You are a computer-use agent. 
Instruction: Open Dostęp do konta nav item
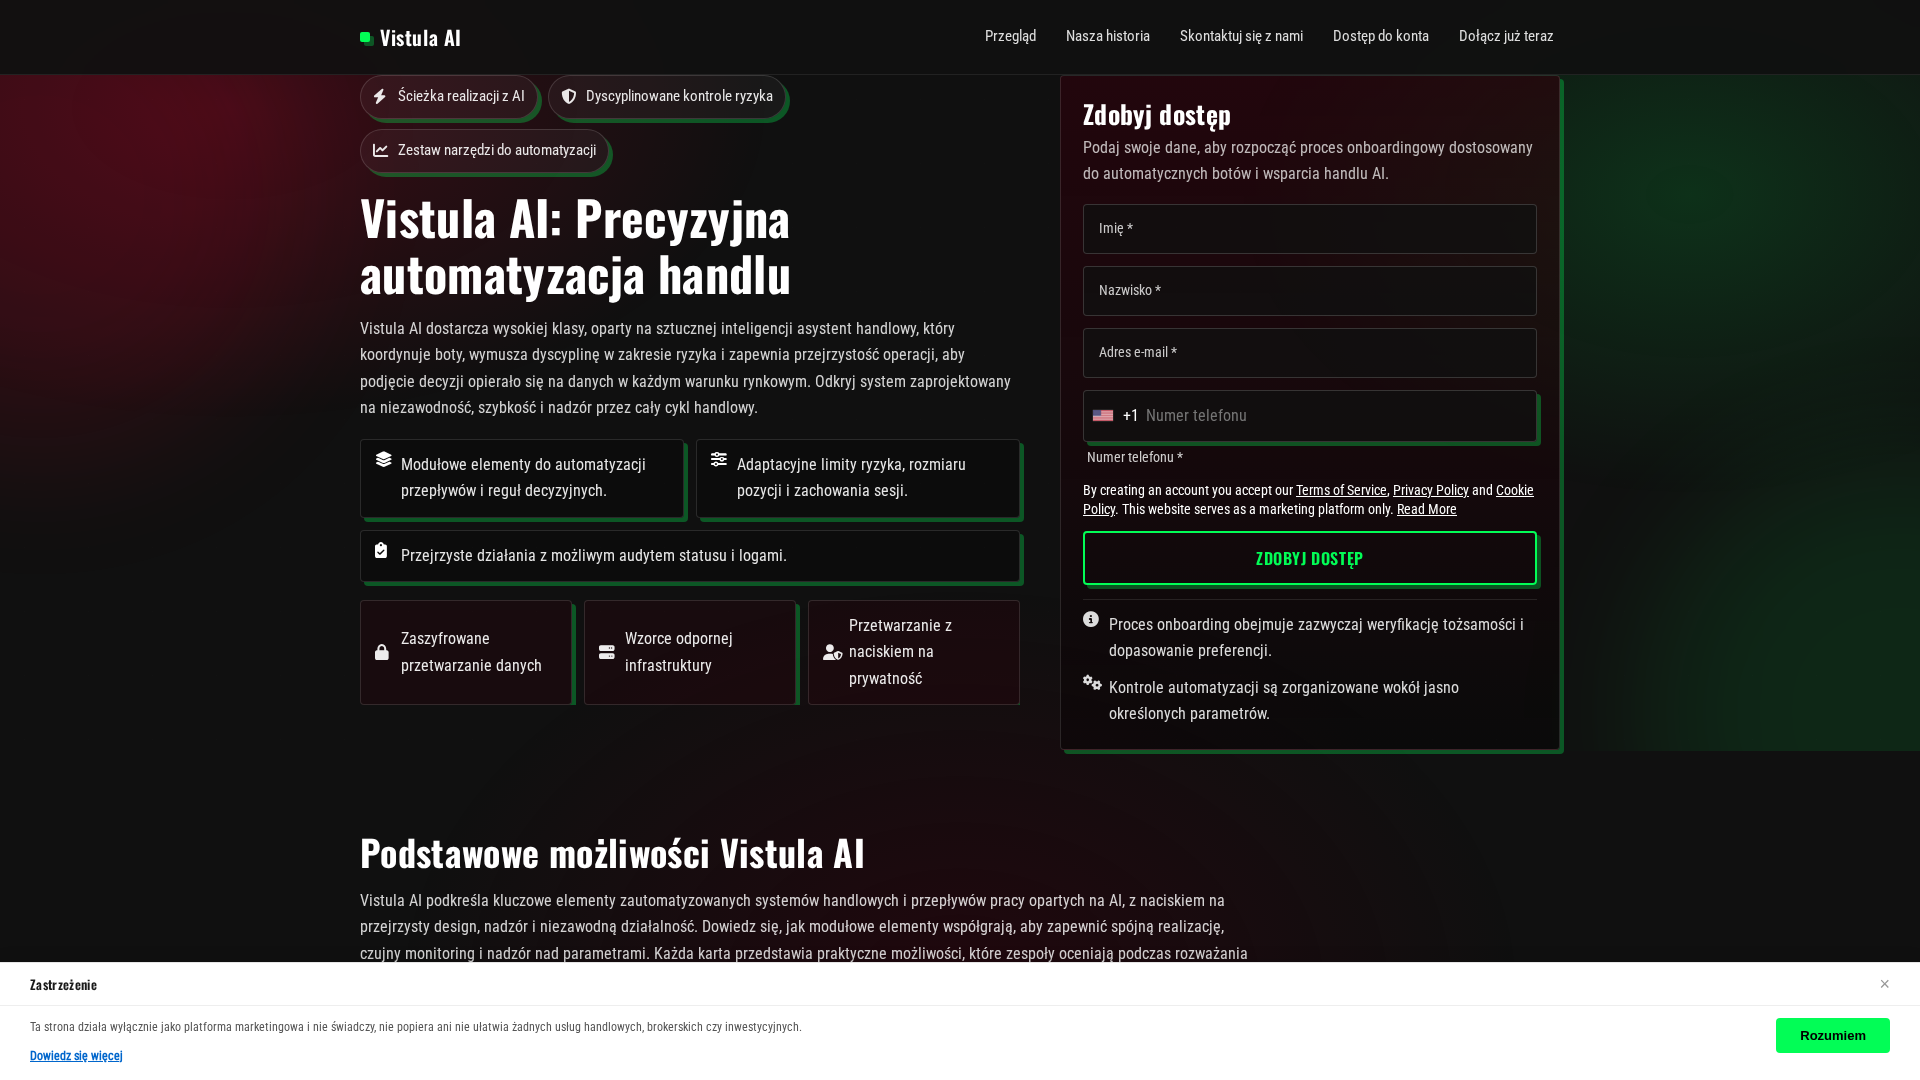tap(1381, 36)
